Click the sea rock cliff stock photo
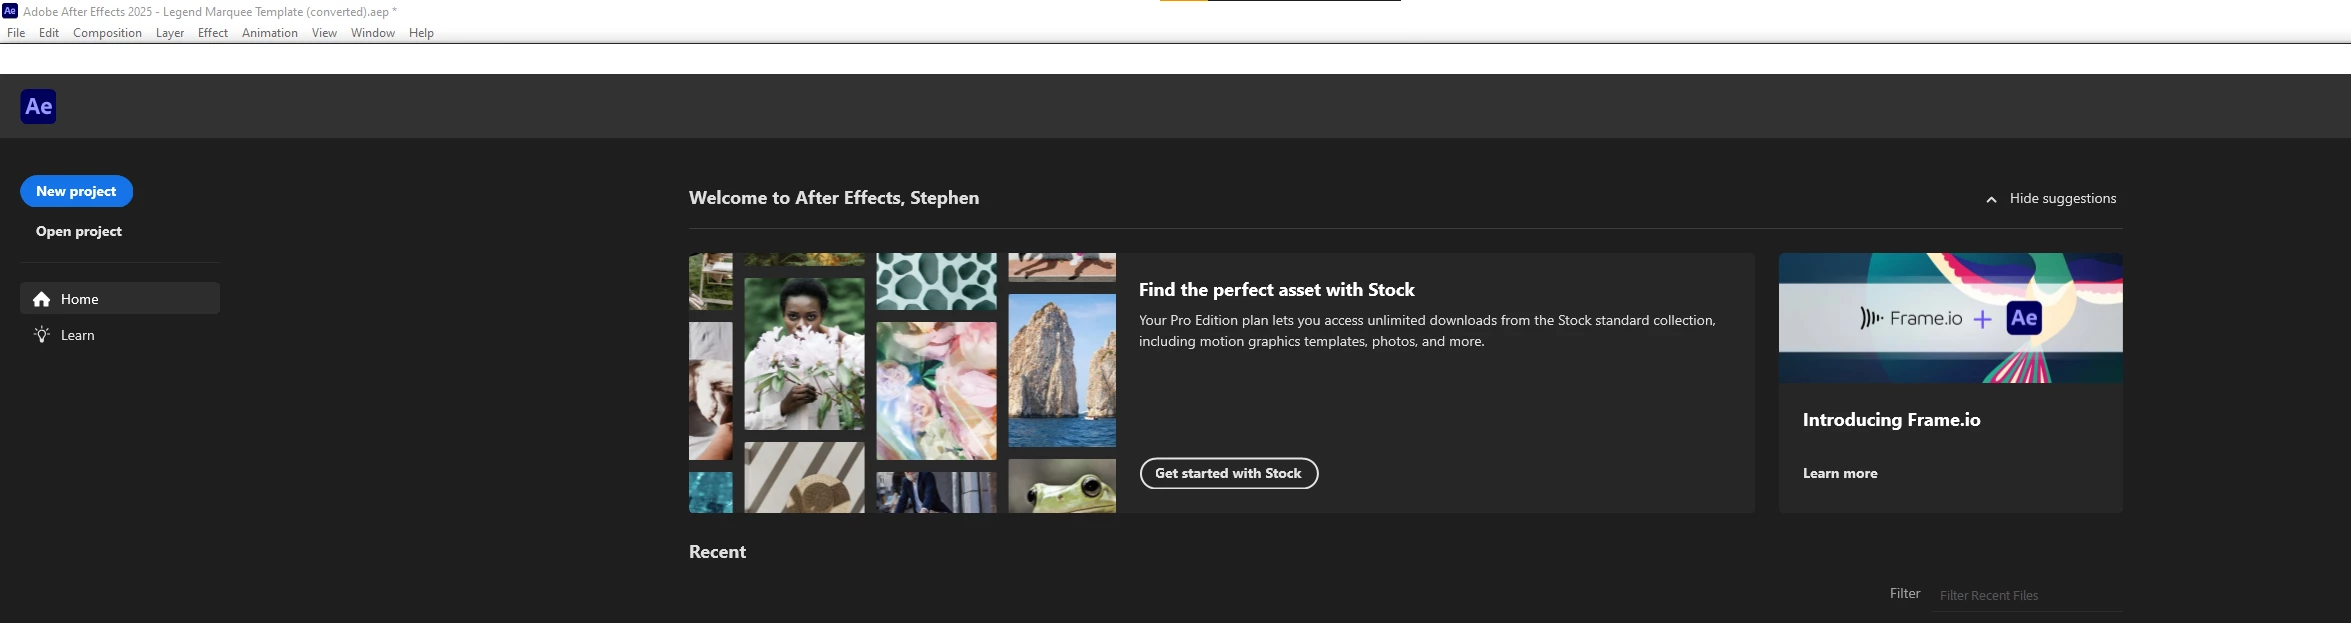 coord(1062,370)
